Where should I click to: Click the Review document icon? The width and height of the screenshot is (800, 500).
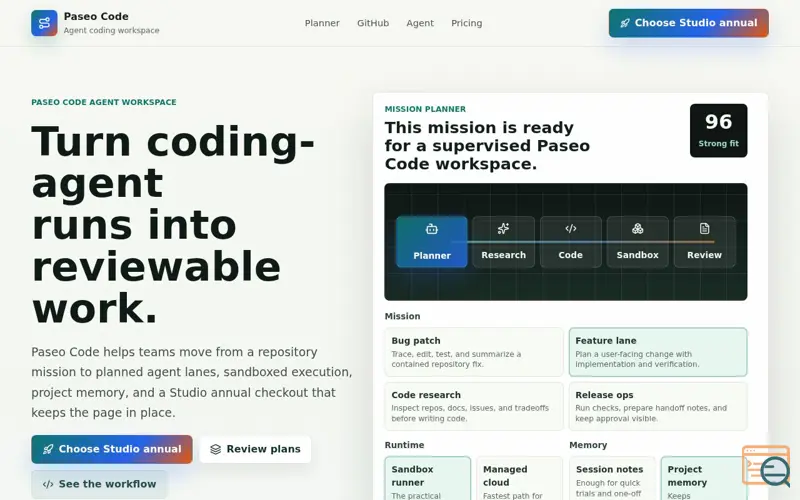pos(705,229)
